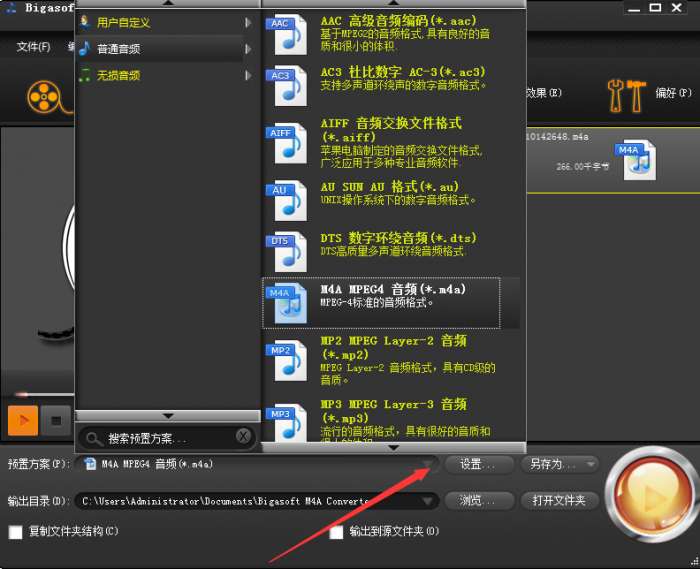Click the magnifier icon in preset search

[x=93, y=439]
